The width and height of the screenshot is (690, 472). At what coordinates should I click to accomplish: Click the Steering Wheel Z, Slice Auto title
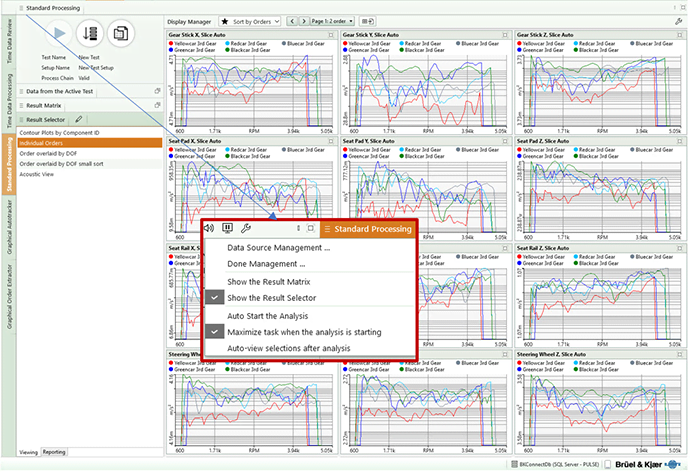551,354
